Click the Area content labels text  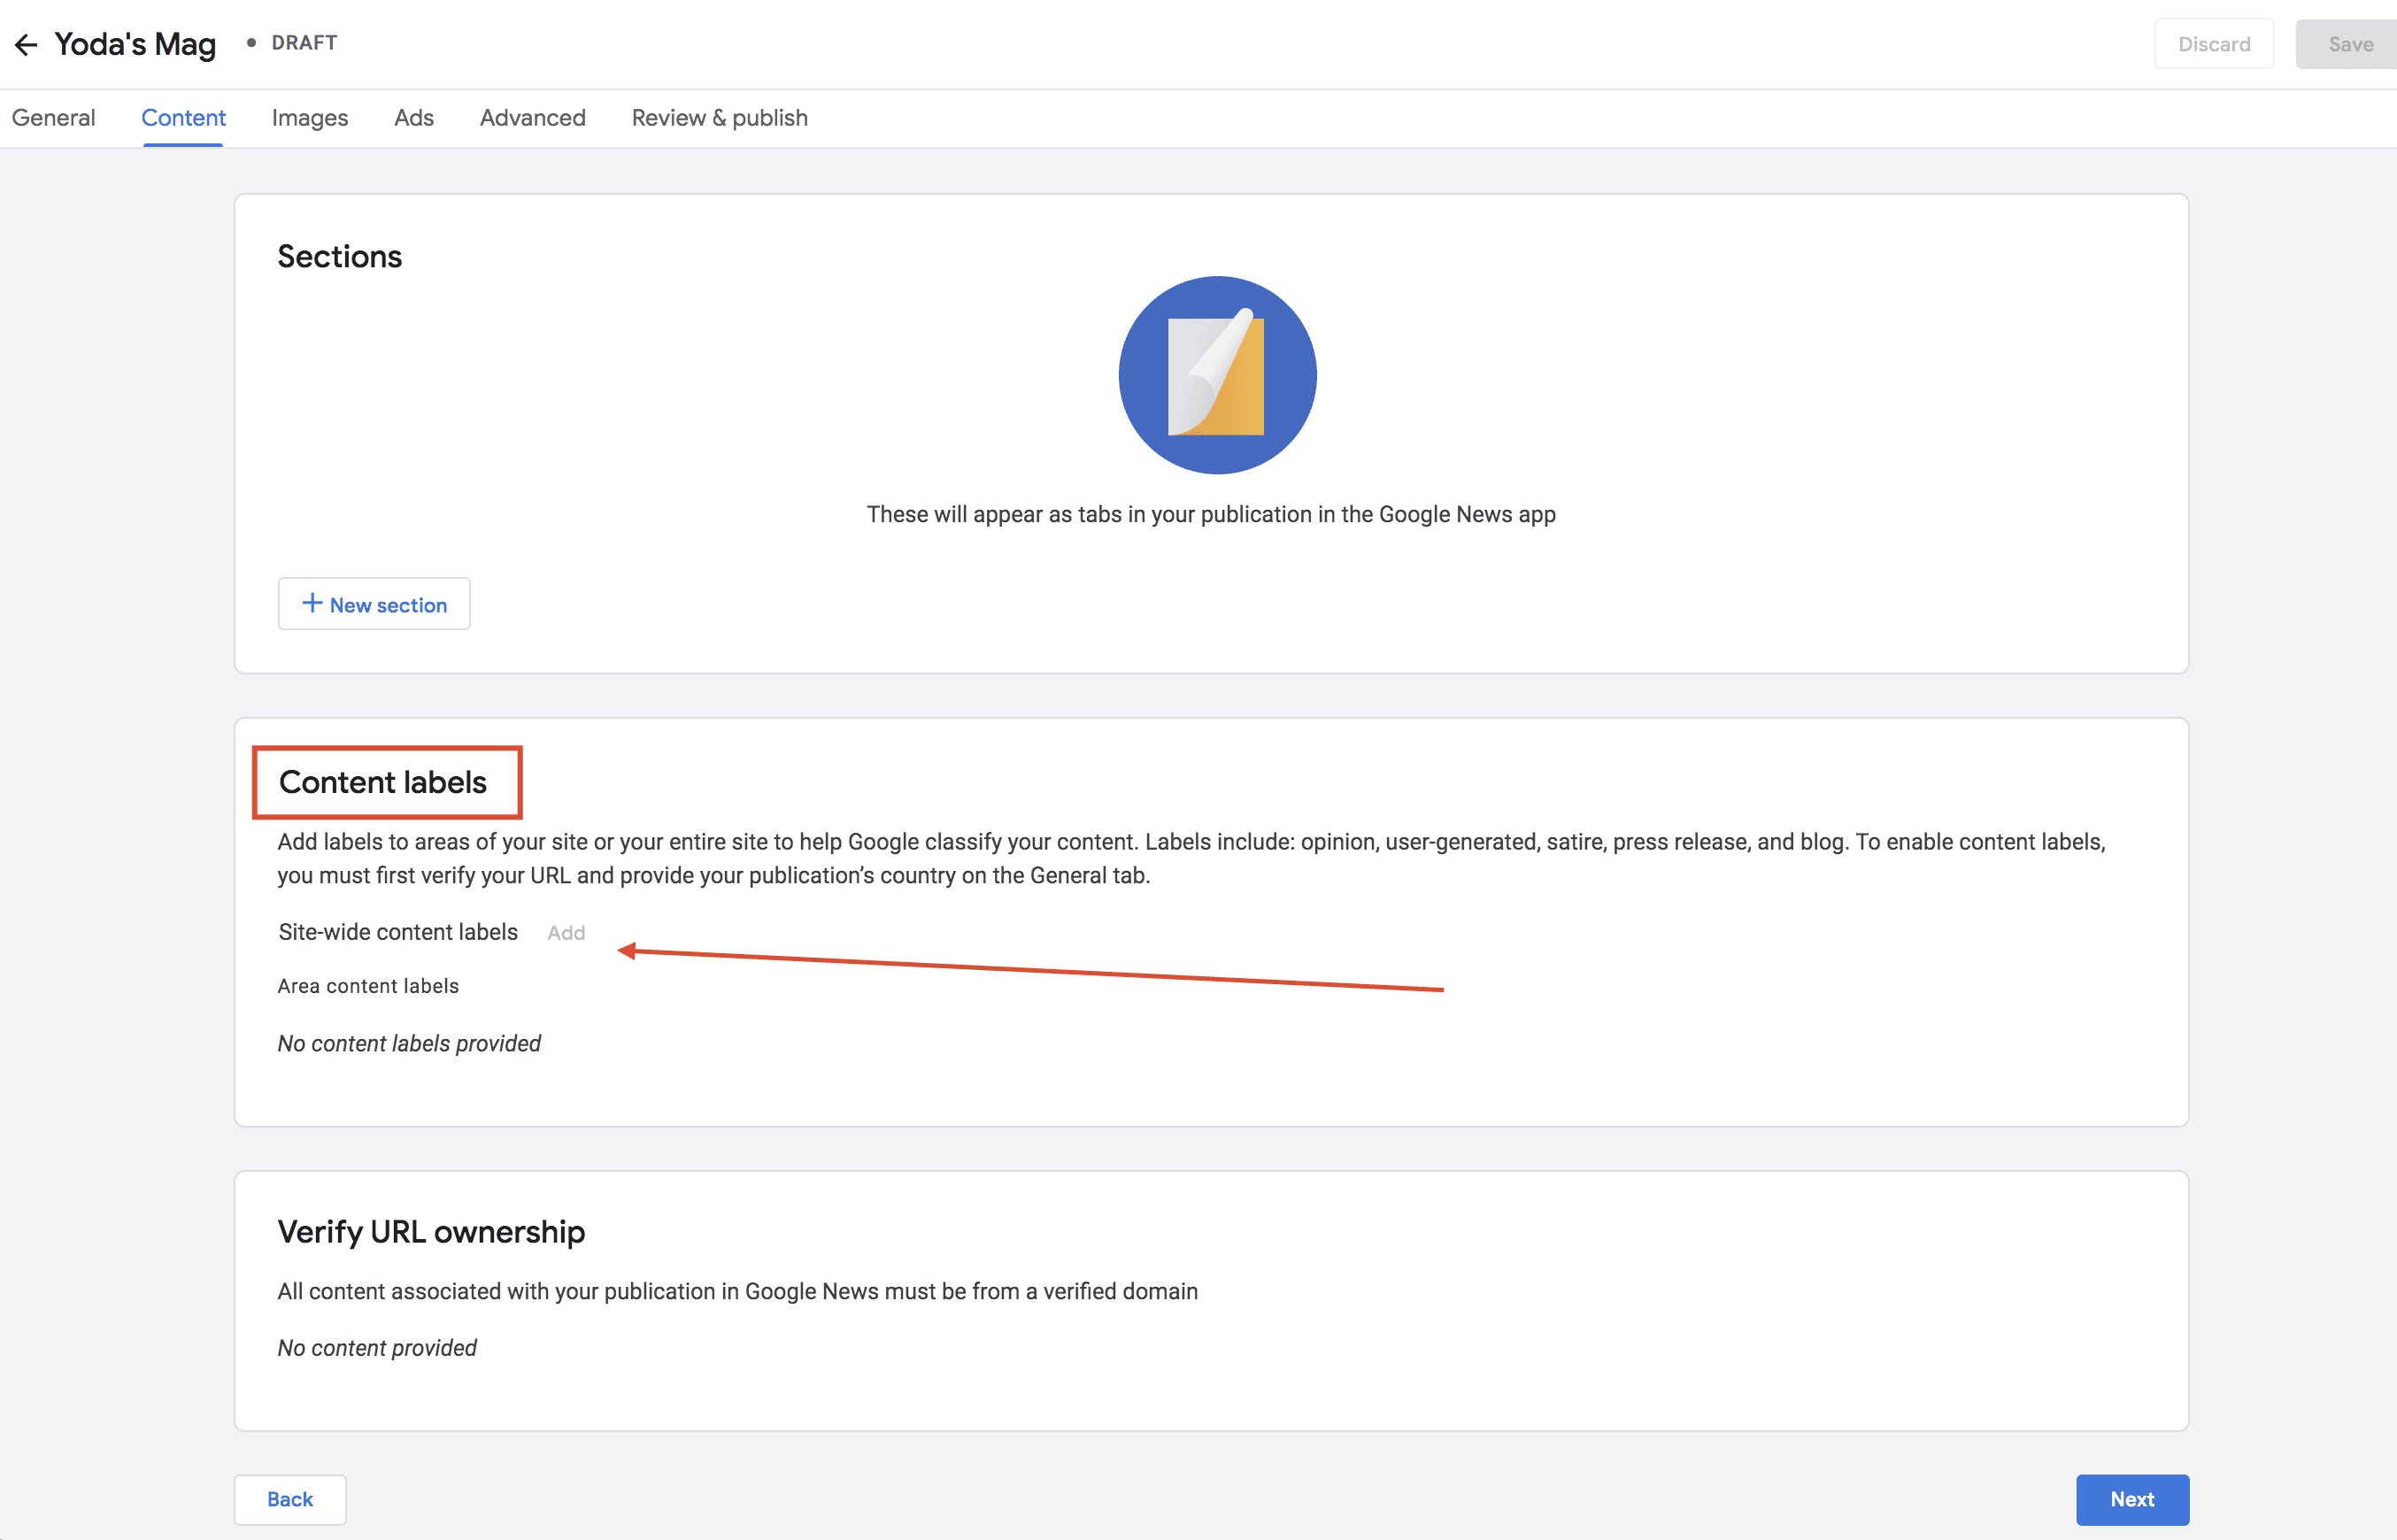click(368, 986)
